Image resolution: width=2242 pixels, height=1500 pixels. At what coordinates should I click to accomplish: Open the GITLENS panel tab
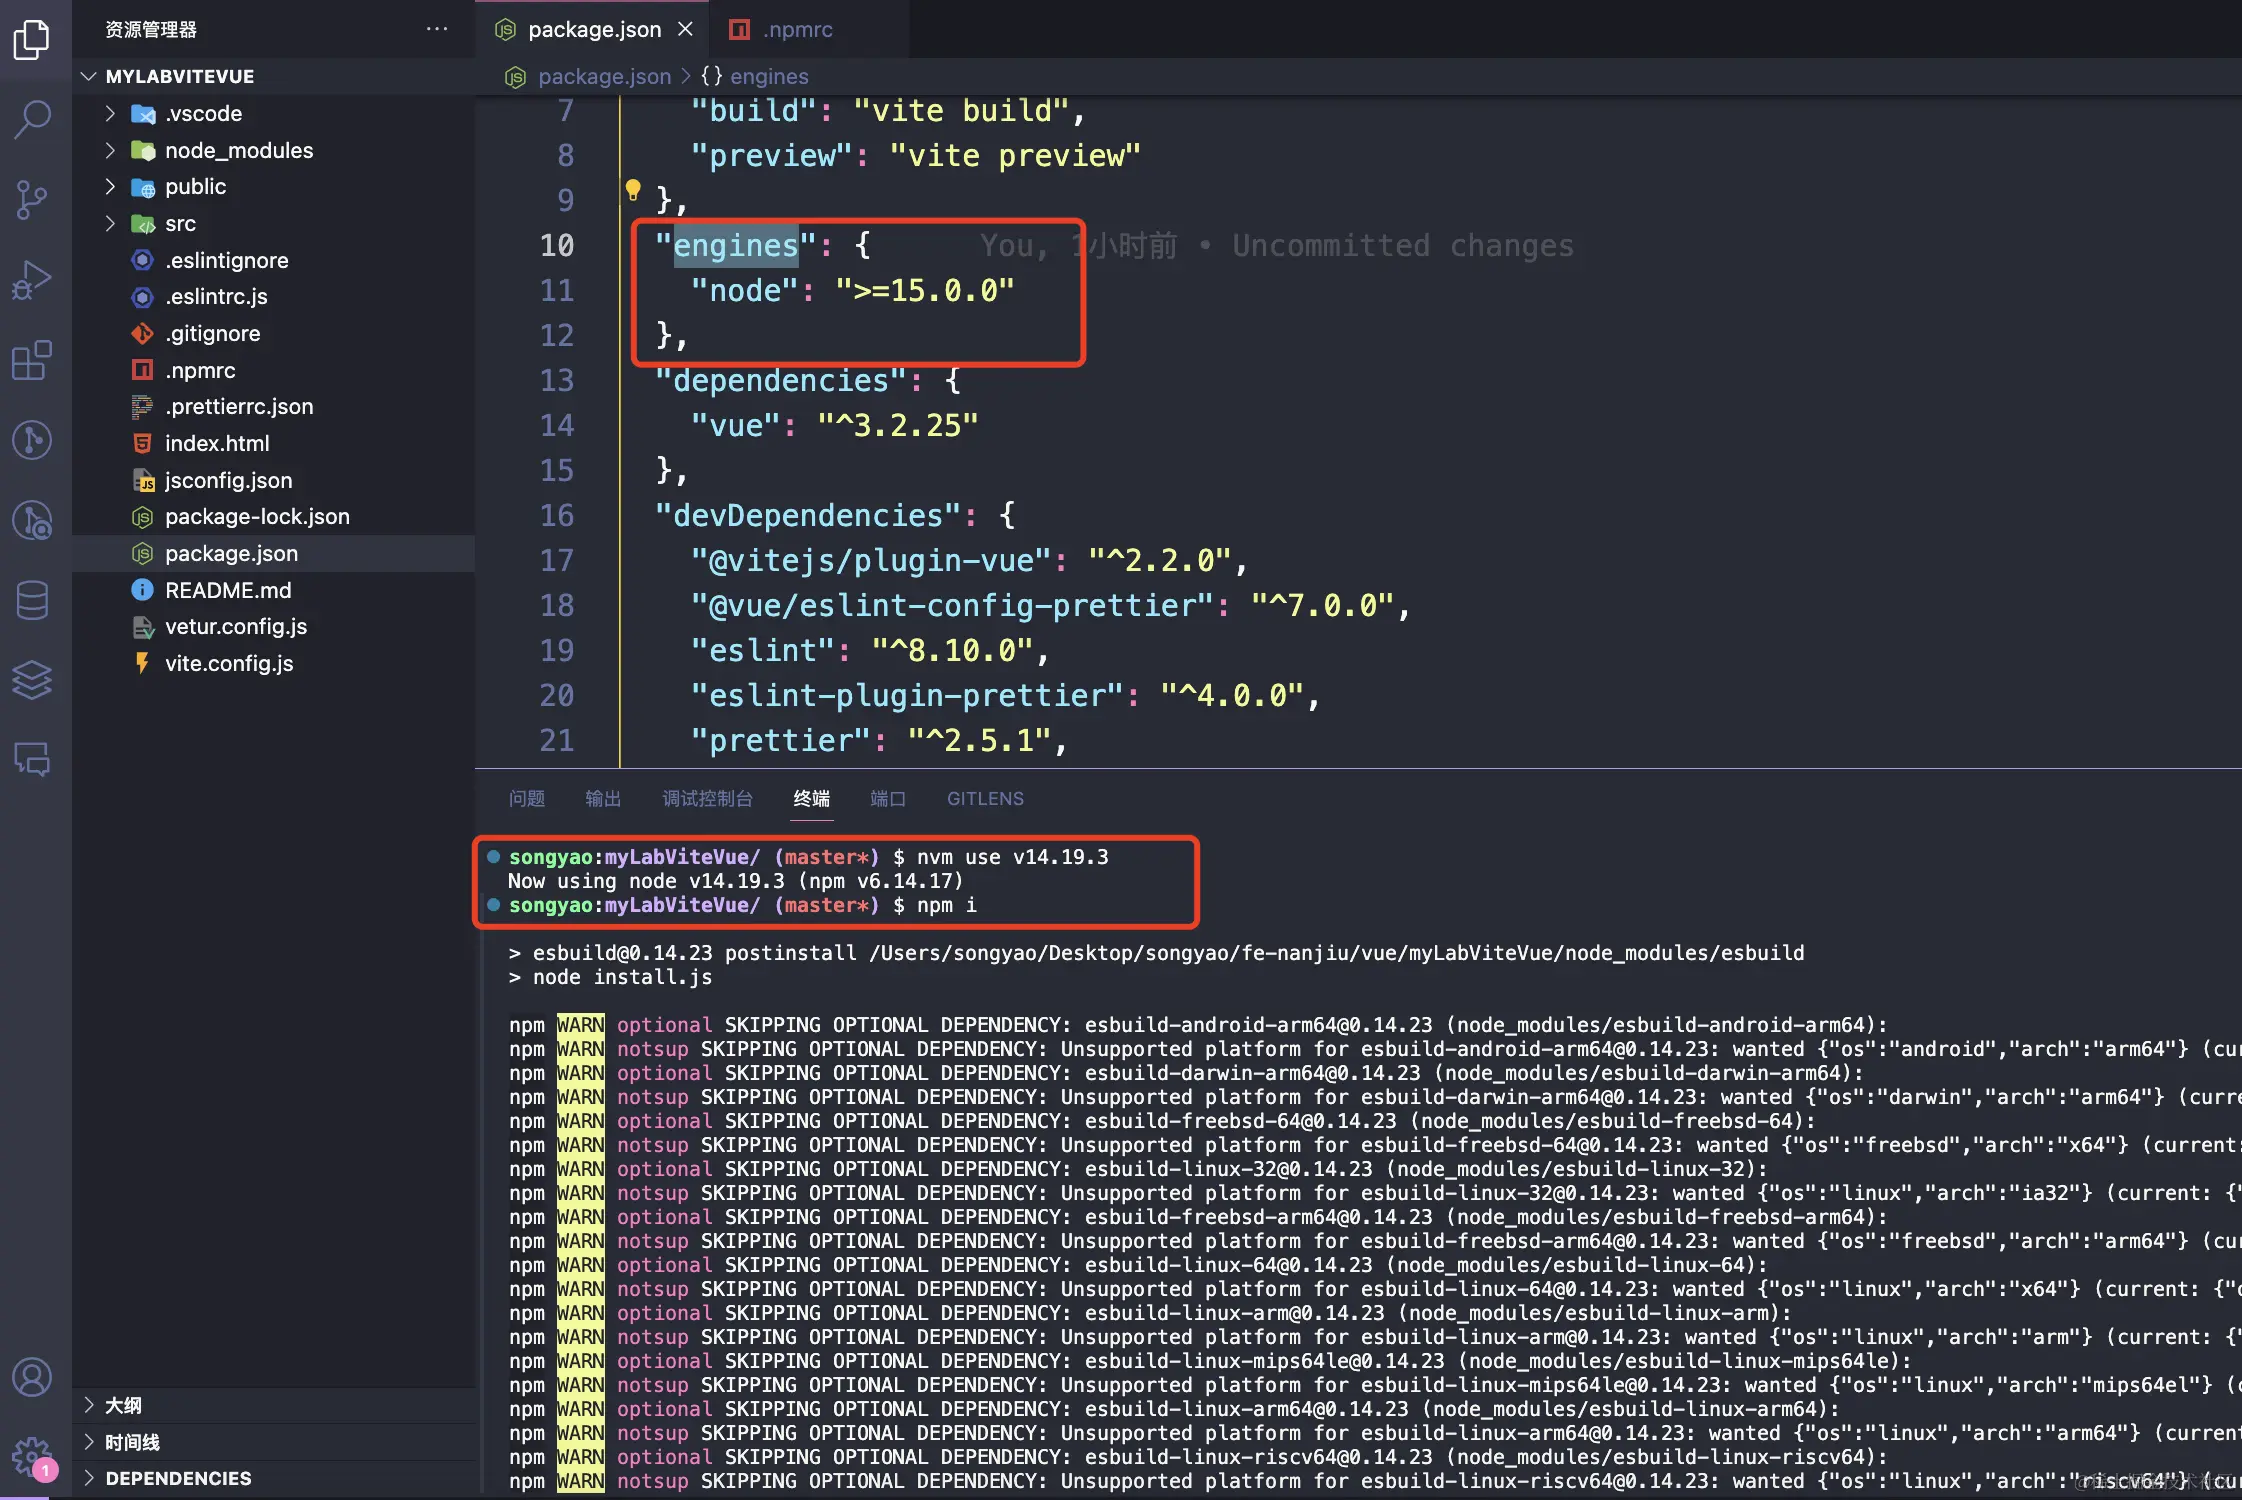pyautogui.click(x=985, y=798)
